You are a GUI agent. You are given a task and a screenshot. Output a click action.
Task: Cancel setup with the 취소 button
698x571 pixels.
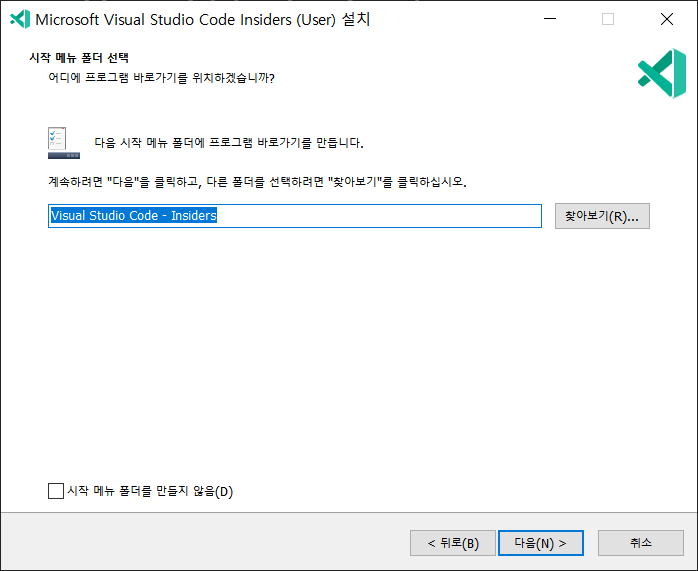click(641, 543)
